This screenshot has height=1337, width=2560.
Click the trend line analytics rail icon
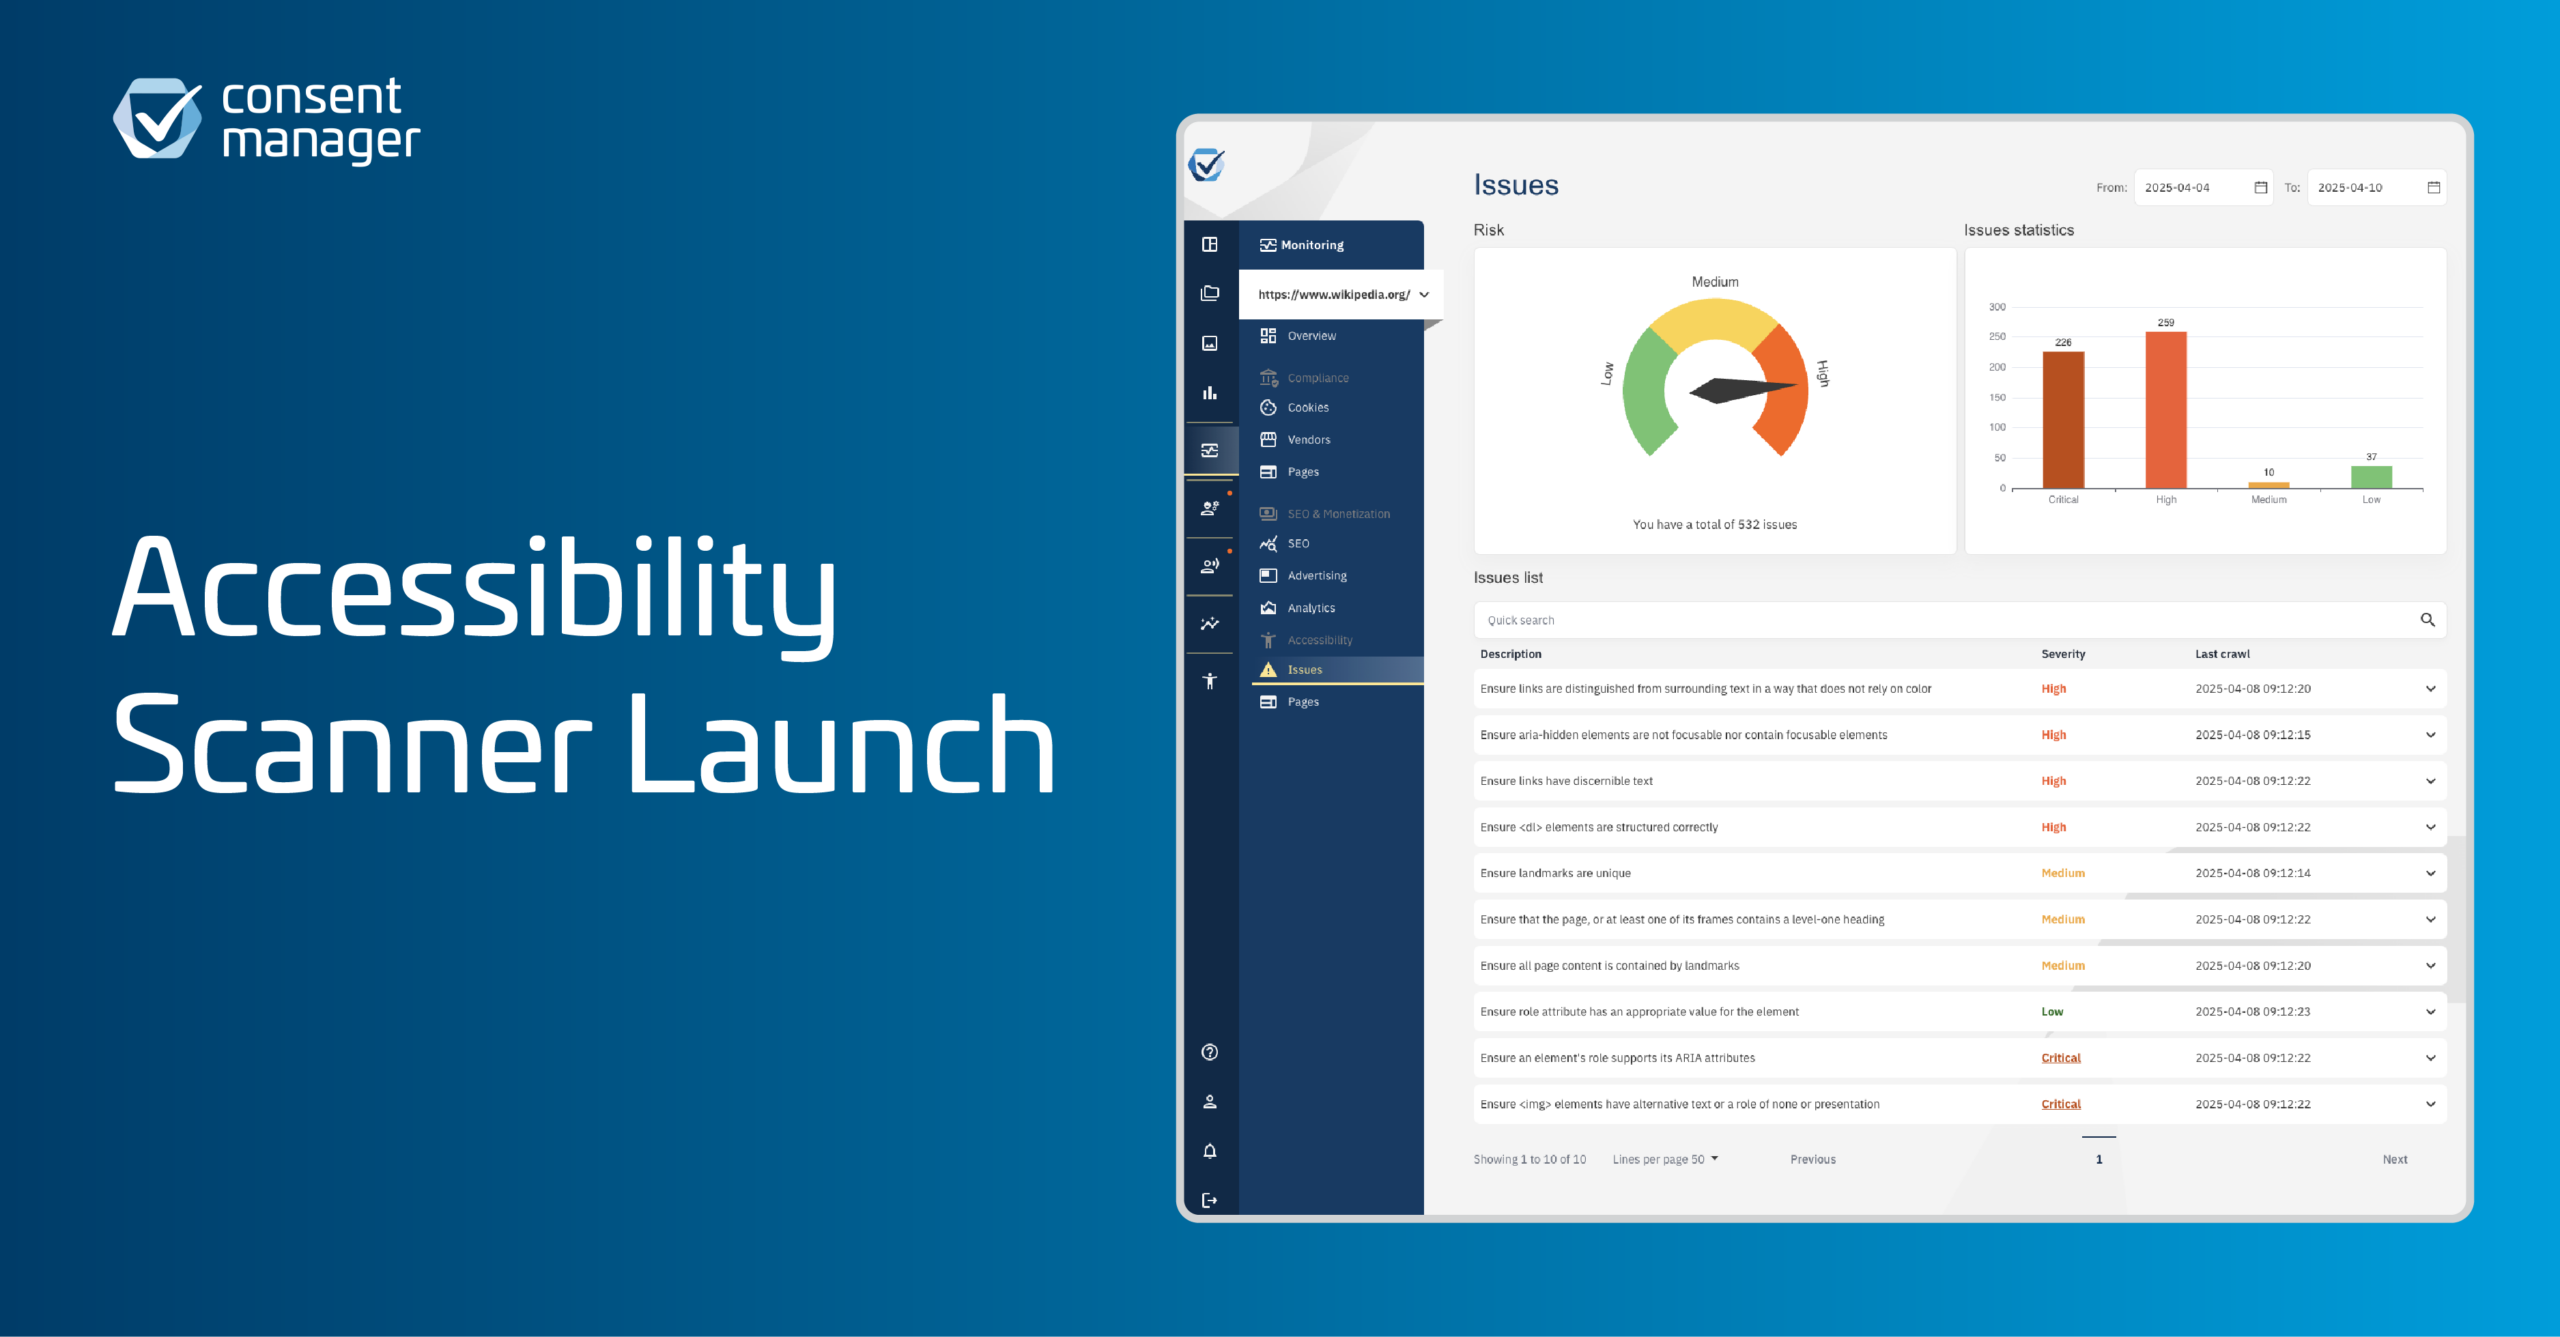[x=1210, y=623]
